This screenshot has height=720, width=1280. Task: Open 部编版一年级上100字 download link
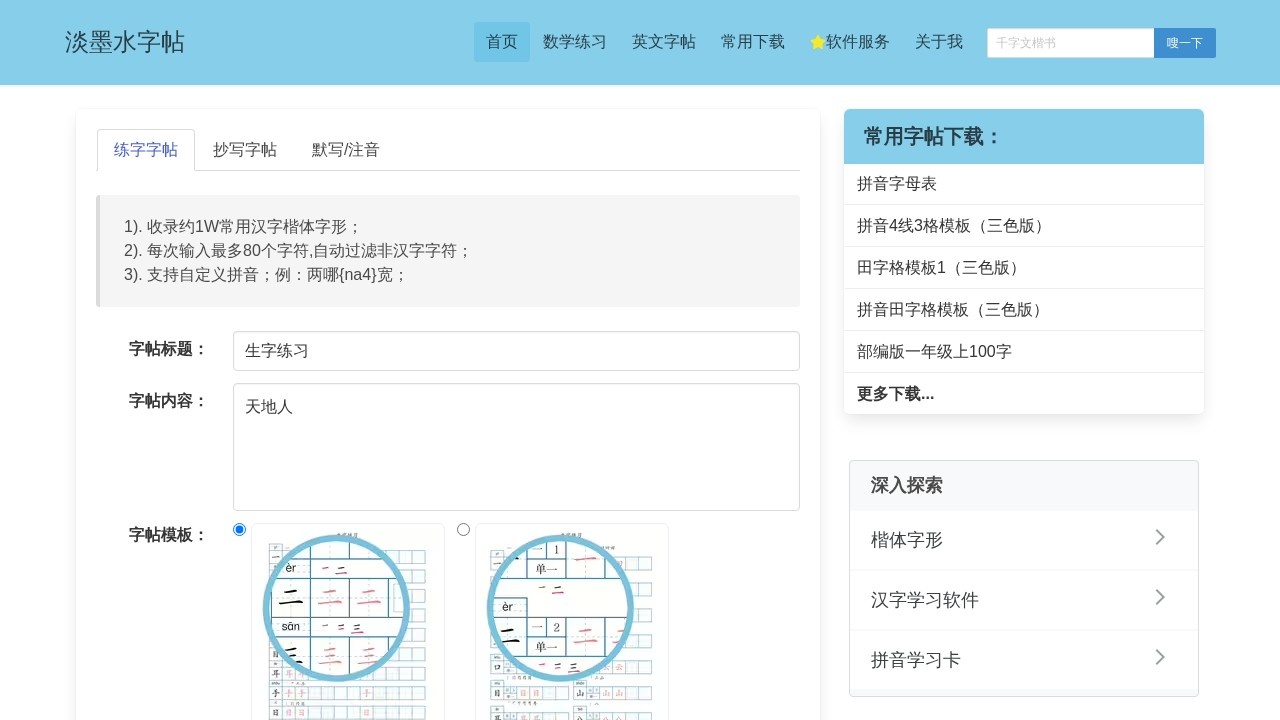point(934,351)
